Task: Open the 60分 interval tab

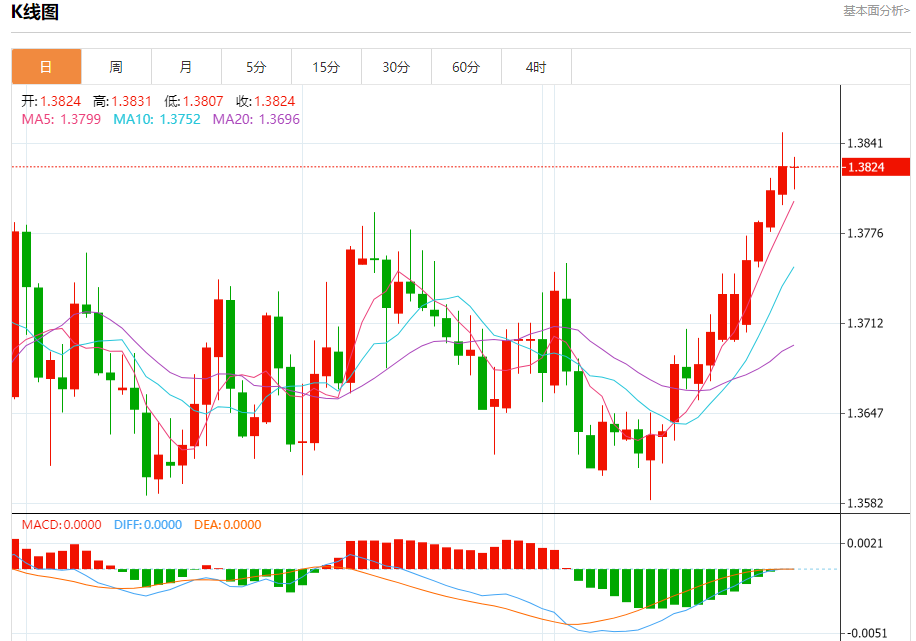Action: [466, 67]
